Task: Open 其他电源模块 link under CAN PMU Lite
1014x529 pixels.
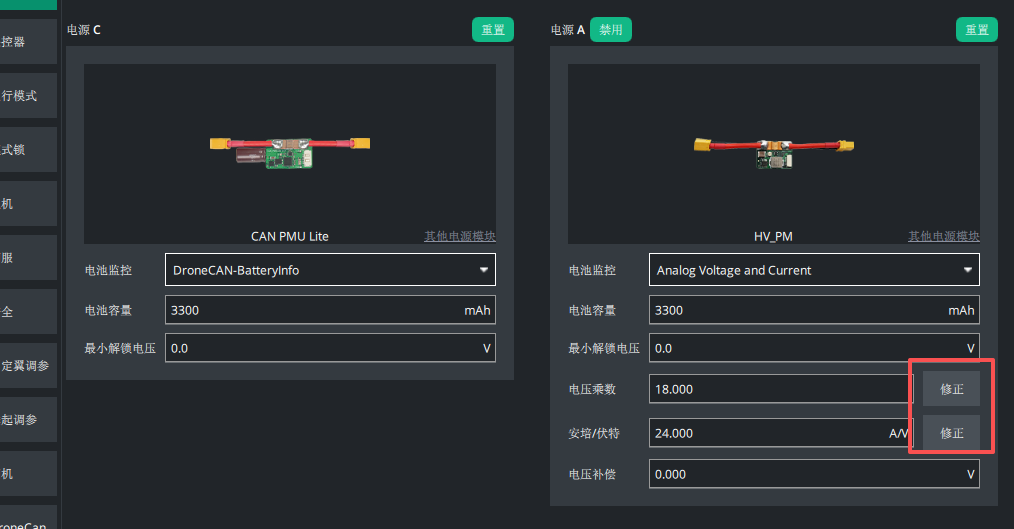Action: coord(460,236)
